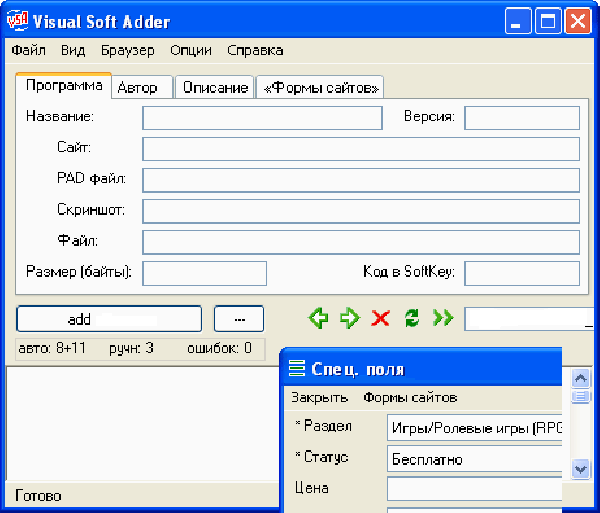Click the down arrow button on right scrollbar
This screenshot has width=600, height=513.
coord(580,469)
